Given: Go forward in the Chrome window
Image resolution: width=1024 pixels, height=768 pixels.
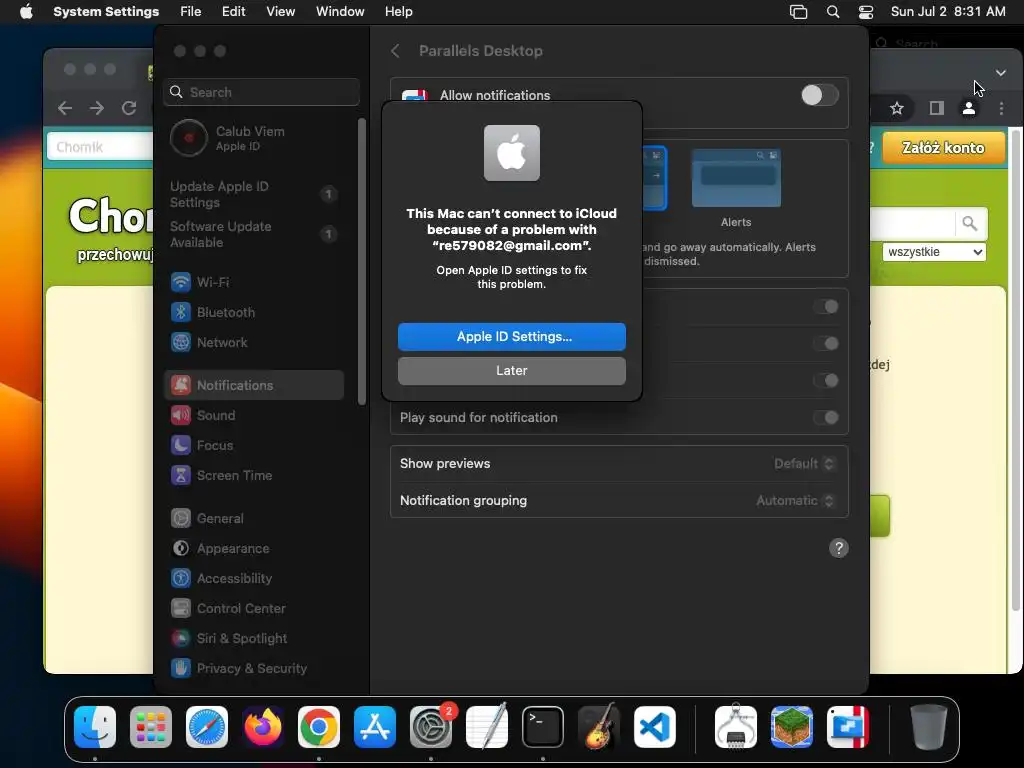Looking at the screenshot, I should (x=97, y=108).
